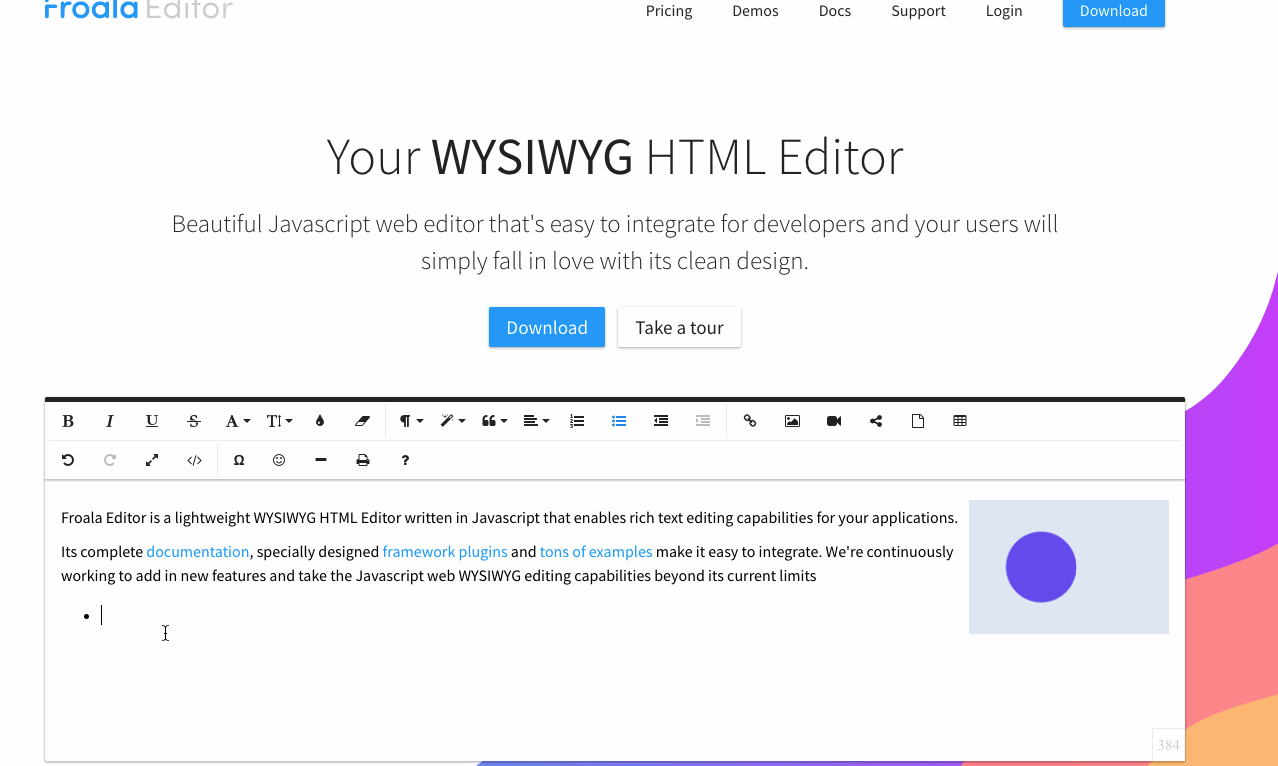Click the insert link icon
Image resolution: width=1278 pixels, height=766 pixels.
(x=750, y=421)
